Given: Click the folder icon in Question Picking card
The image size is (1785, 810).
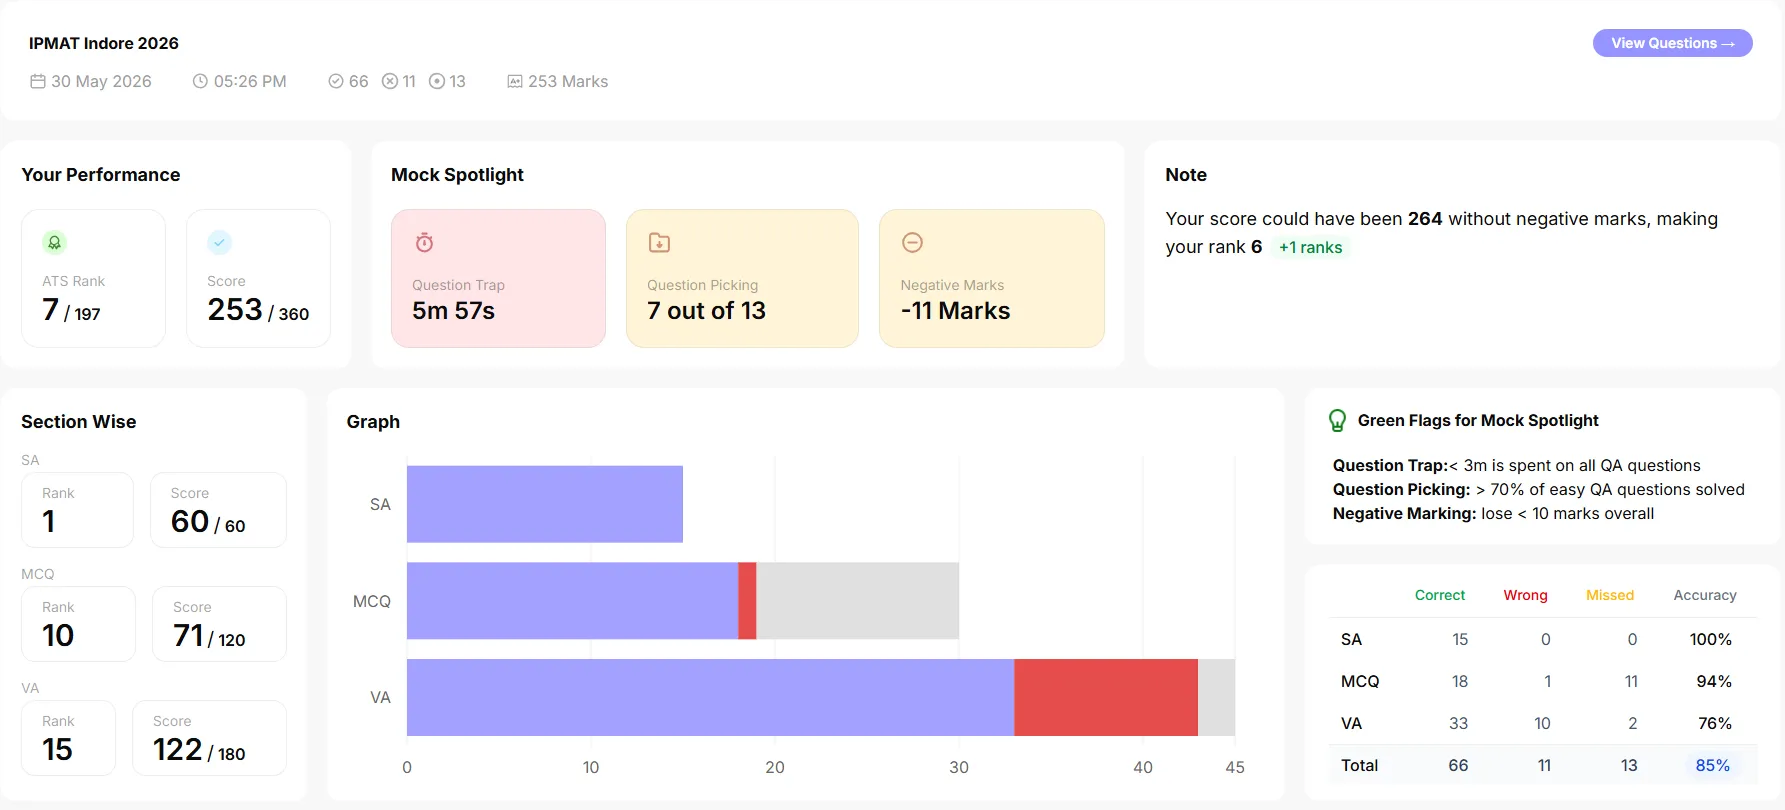Looking at the screenshot, I should (660, 242).
